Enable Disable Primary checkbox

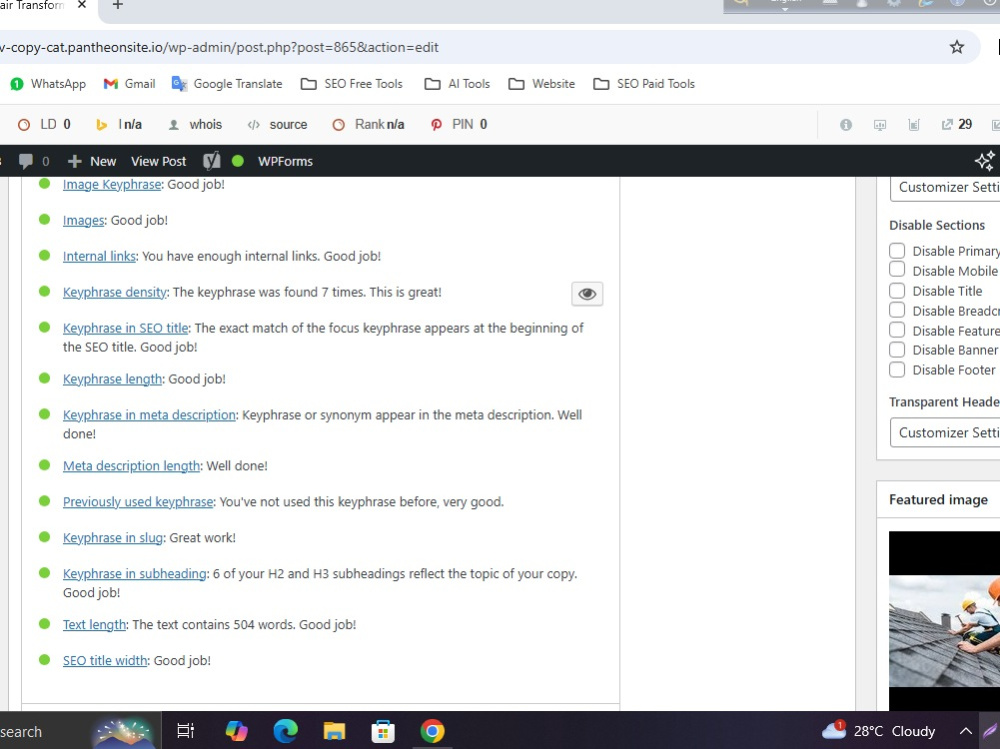click(897, 251)
